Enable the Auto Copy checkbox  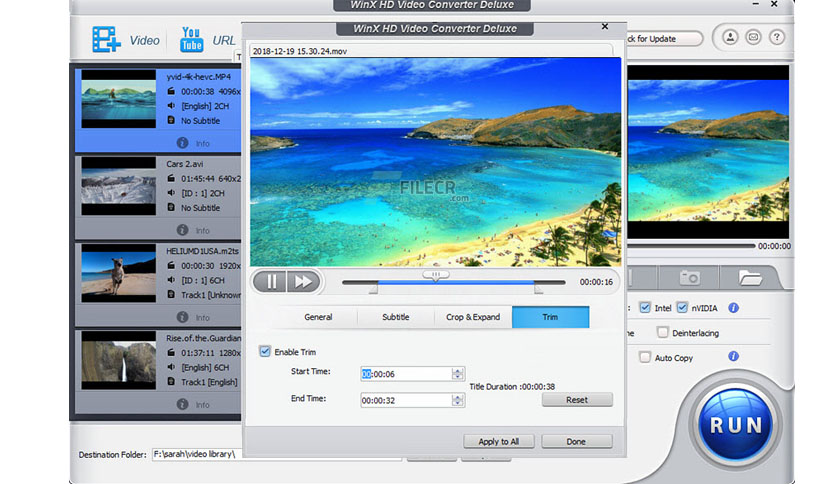[x=645, y=357]
